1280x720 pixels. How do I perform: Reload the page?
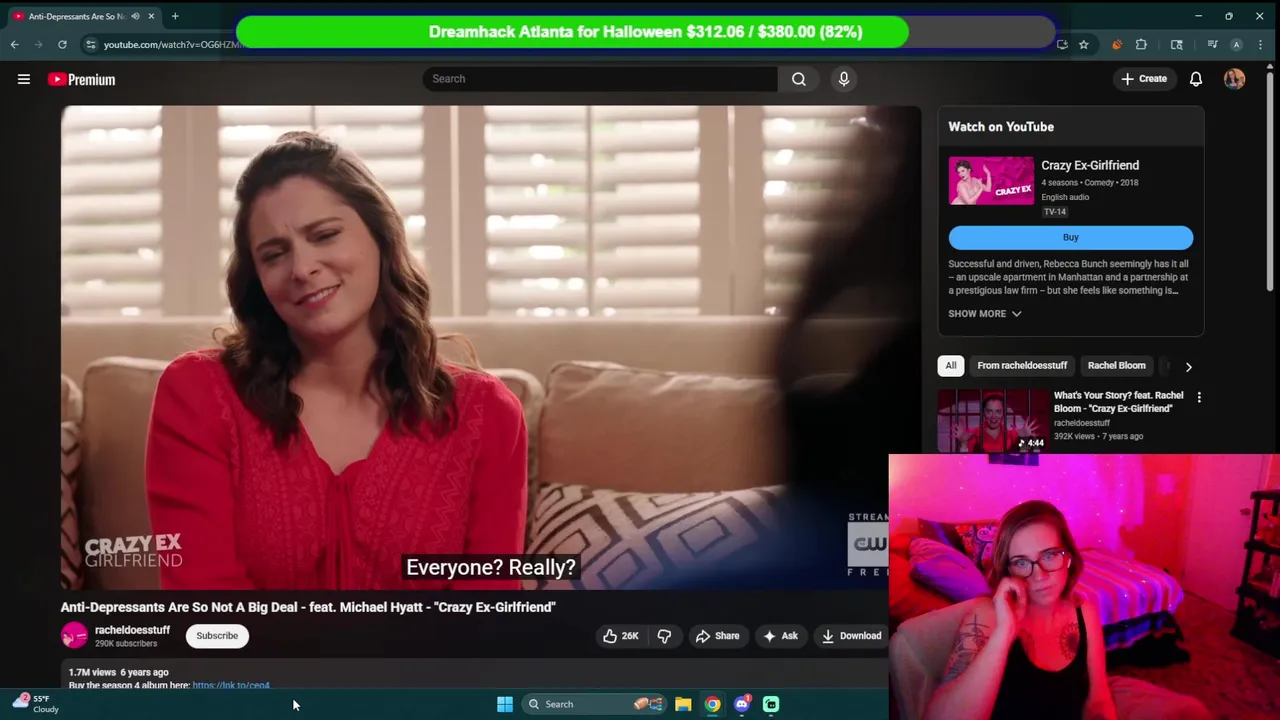point(62,44)
